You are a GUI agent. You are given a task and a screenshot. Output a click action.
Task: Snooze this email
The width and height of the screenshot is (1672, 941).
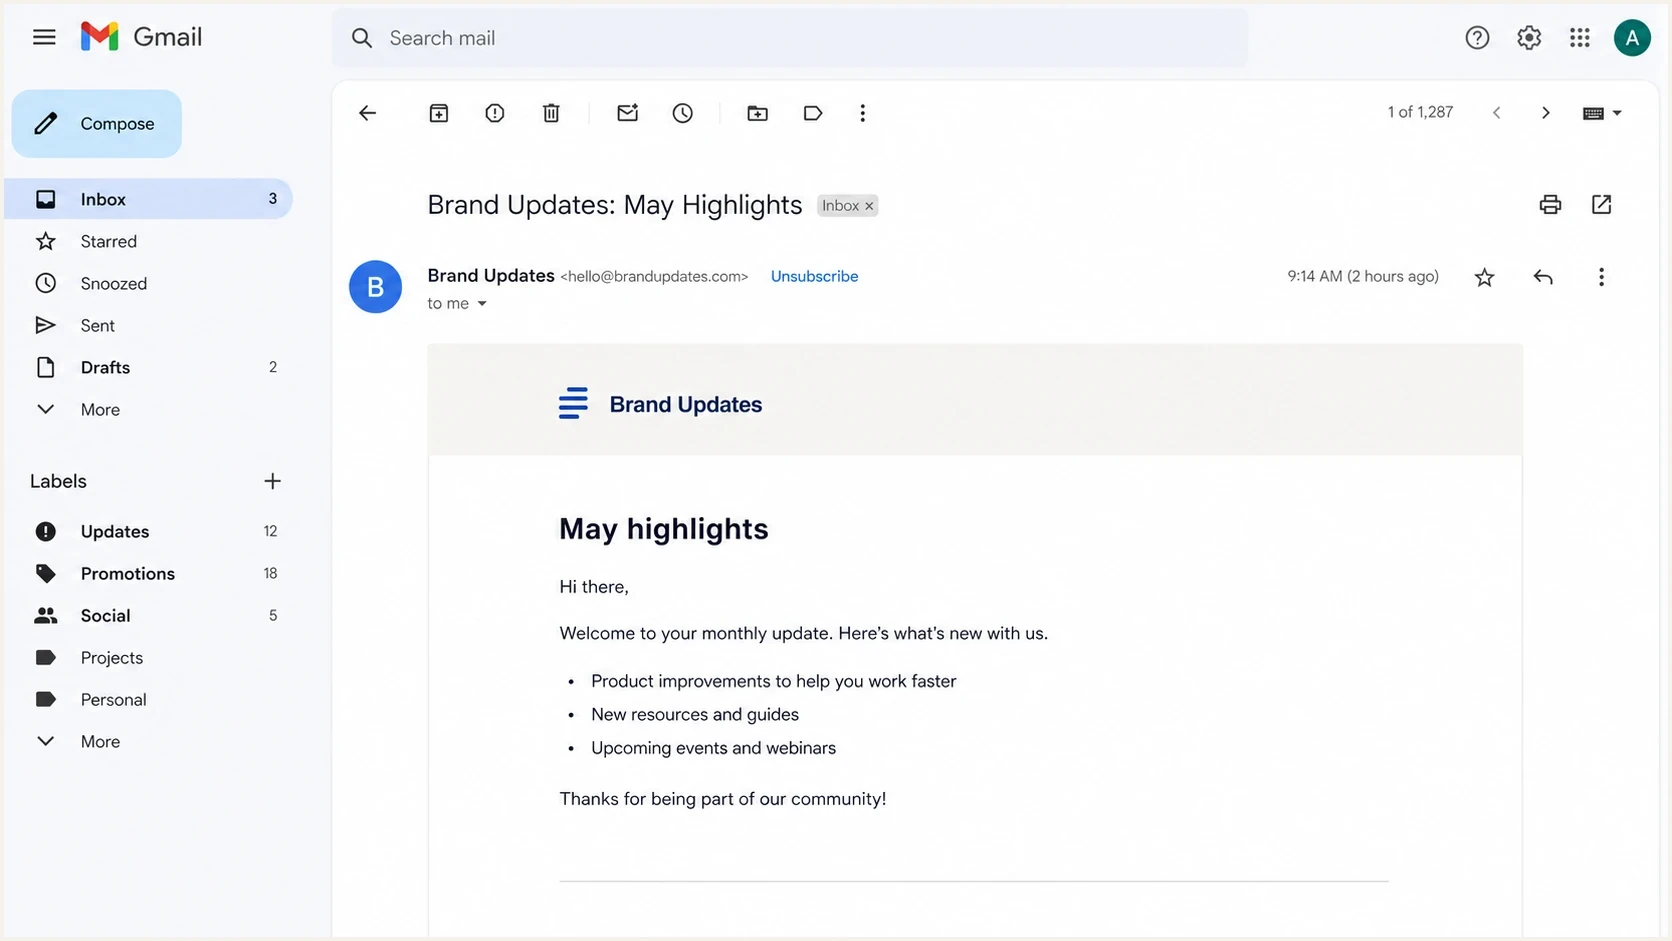click(x=683, y=113)
